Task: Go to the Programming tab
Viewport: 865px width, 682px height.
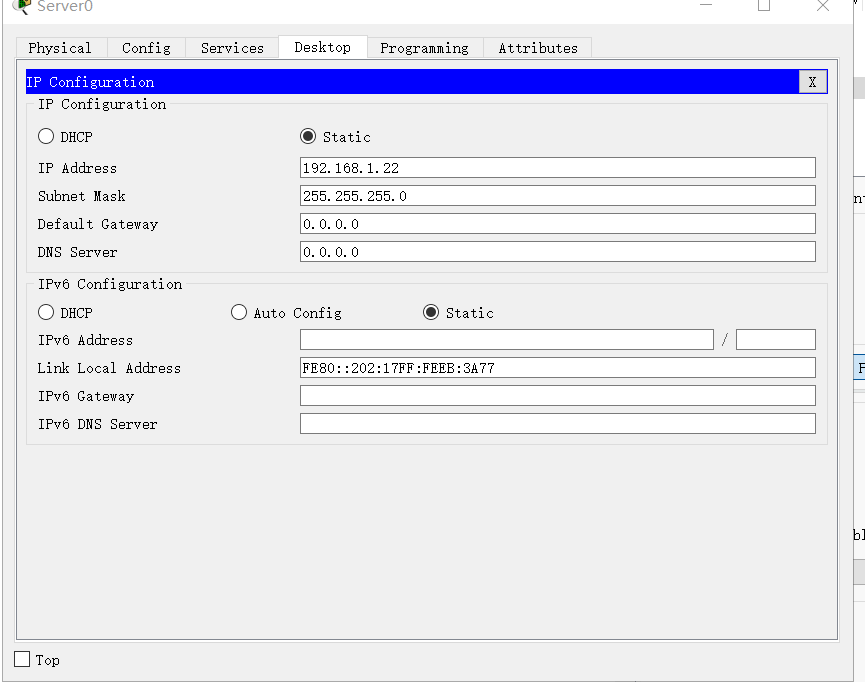Action: point(425,48)
